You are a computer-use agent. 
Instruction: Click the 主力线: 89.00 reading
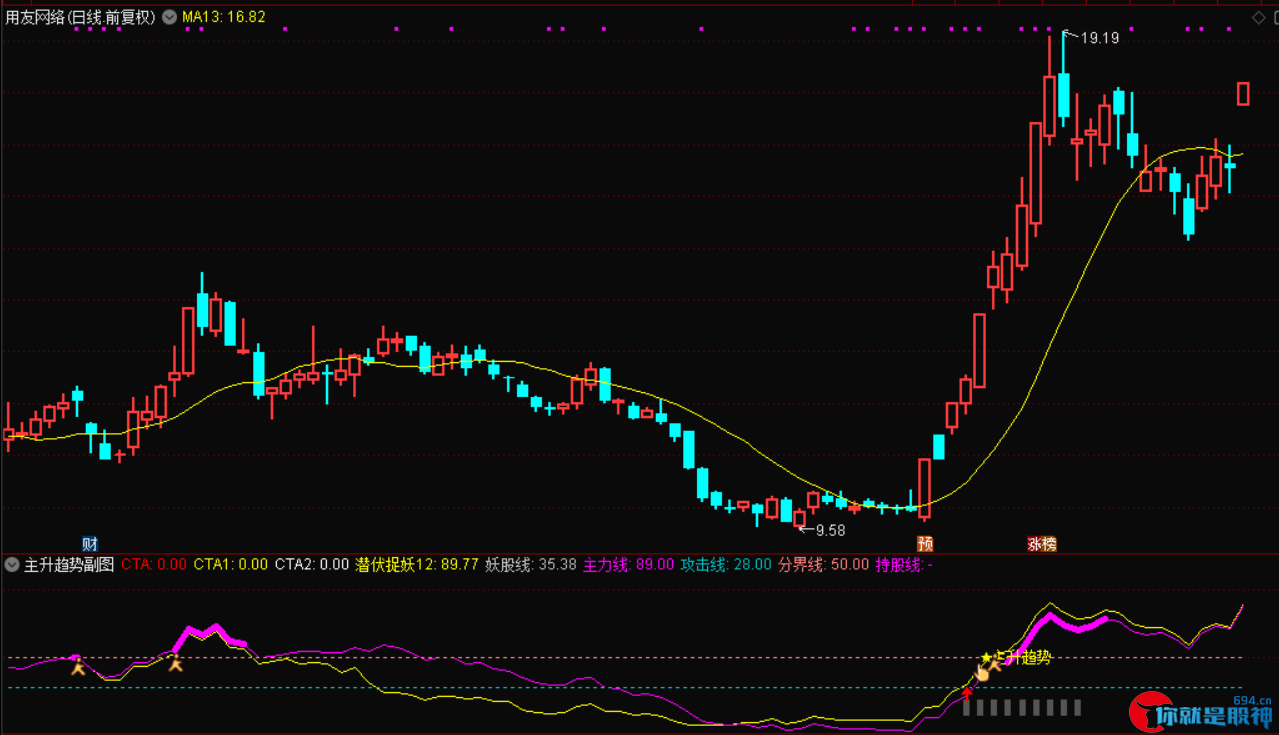629,564
